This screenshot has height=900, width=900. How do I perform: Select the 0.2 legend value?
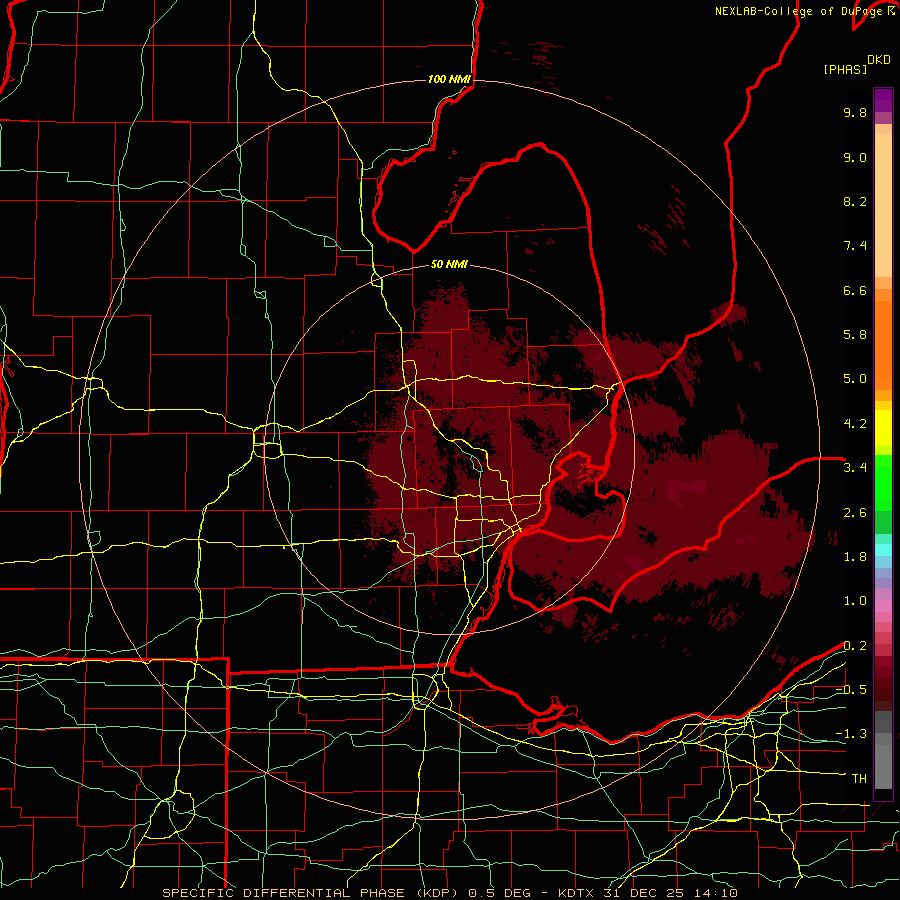[855, 646]
